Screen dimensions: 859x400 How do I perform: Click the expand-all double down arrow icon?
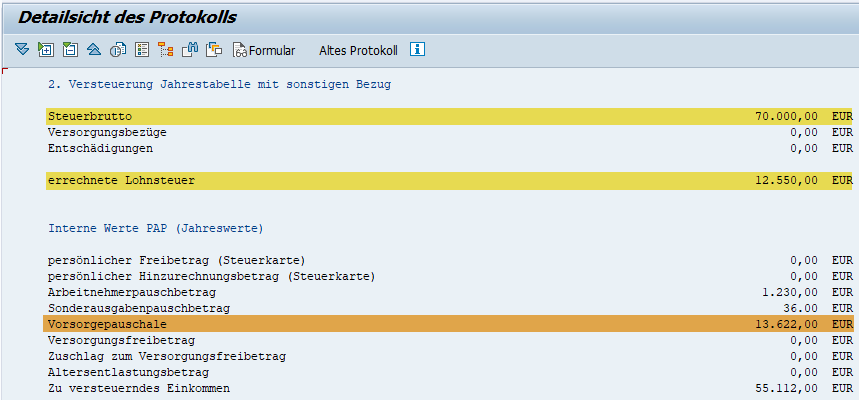(22, 50)
